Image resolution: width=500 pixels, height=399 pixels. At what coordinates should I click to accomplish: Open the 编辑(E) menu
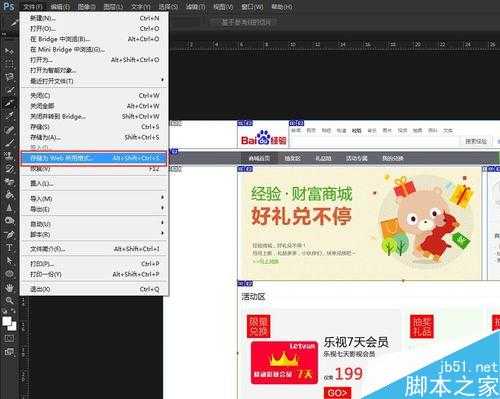(60, 6)
